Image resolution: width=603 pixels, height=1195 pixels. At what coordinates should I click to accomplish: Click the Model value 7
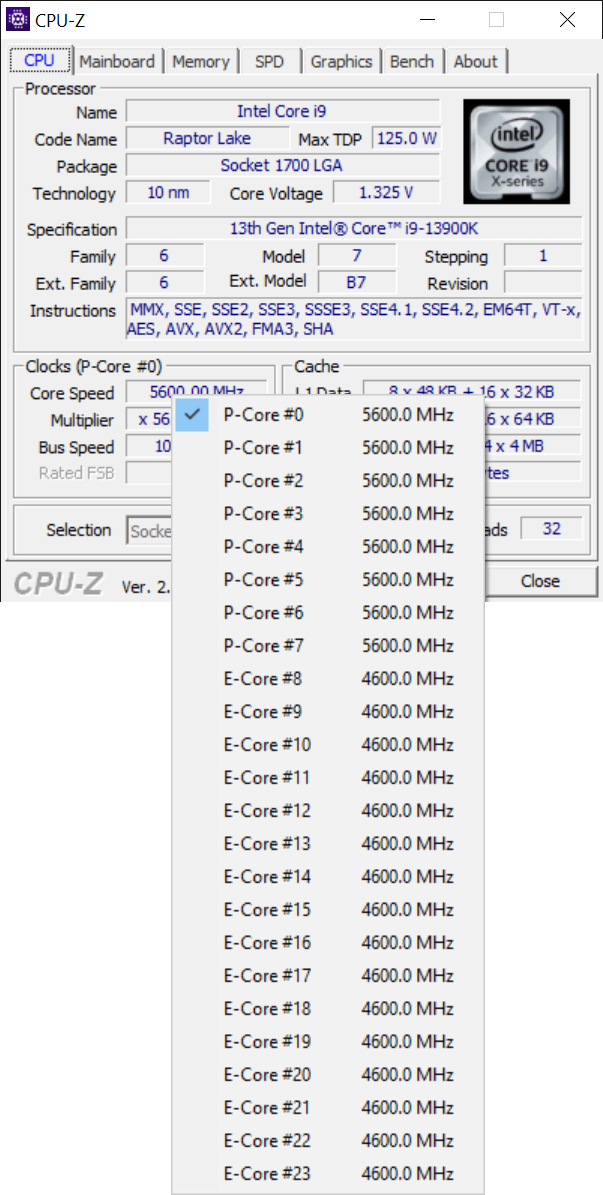tap(357, 255)
